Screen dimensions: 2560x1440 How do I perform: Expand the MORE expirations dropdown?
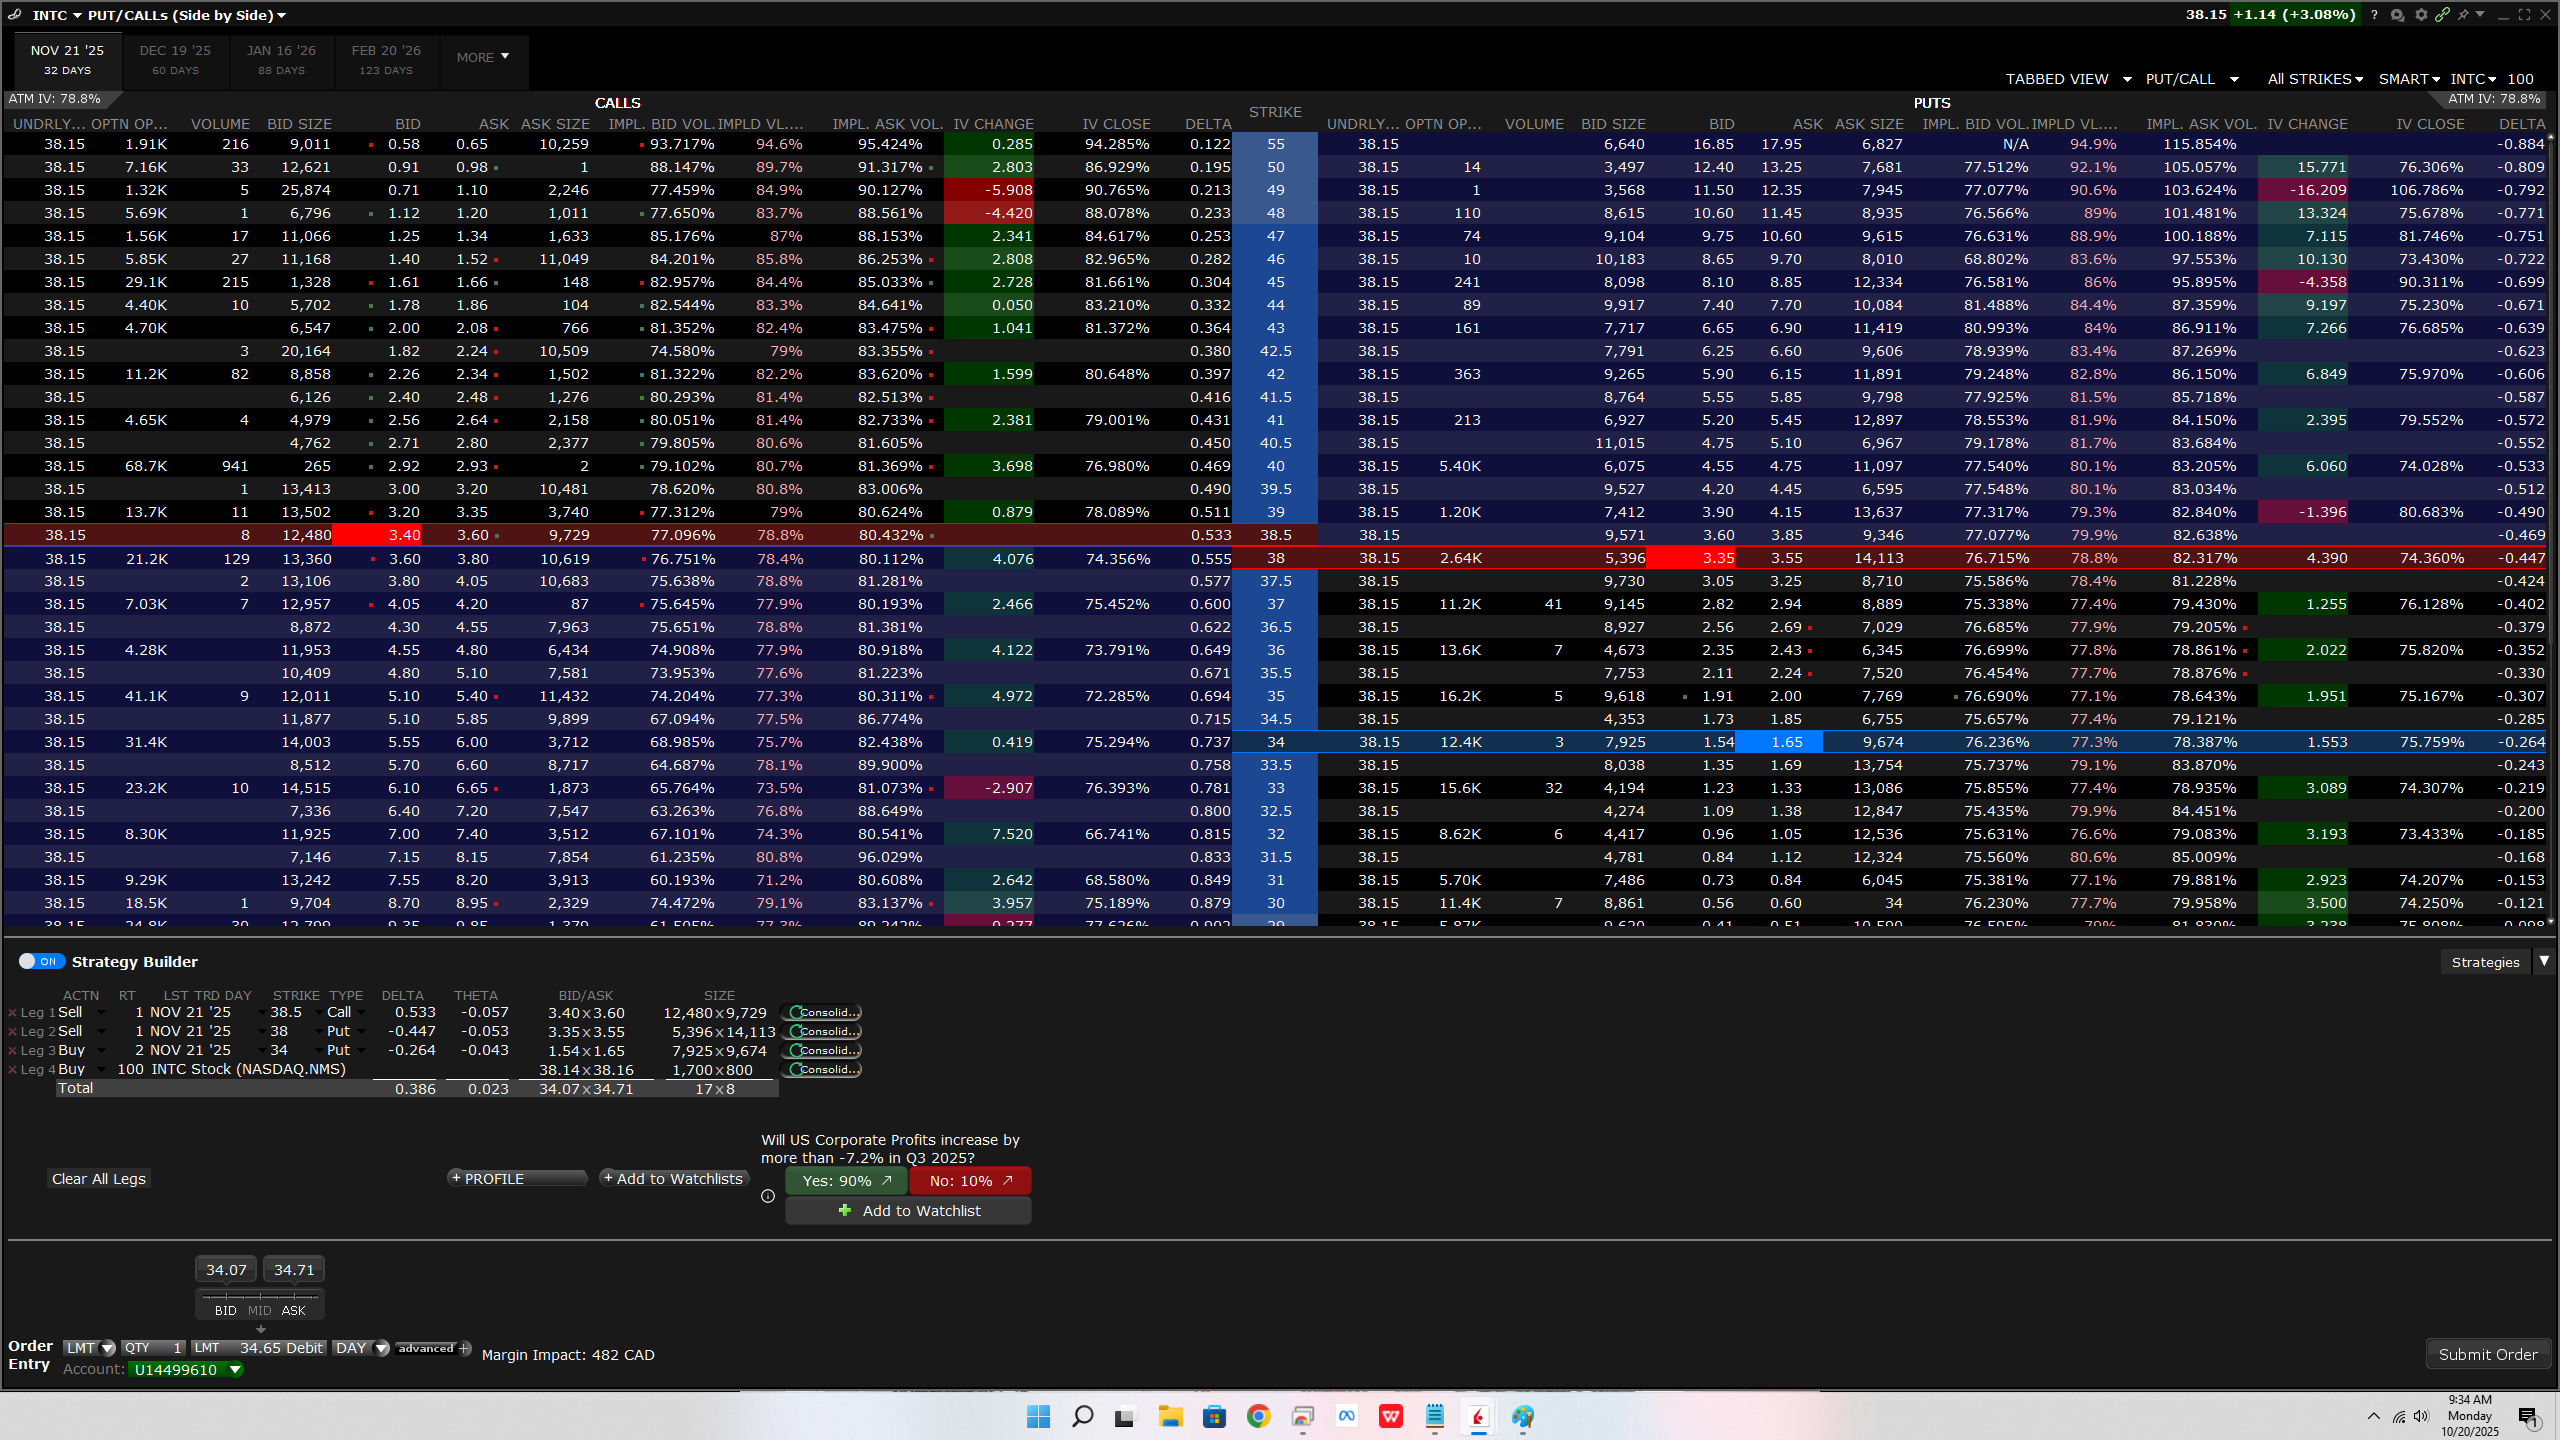click(x=483, y=58)
